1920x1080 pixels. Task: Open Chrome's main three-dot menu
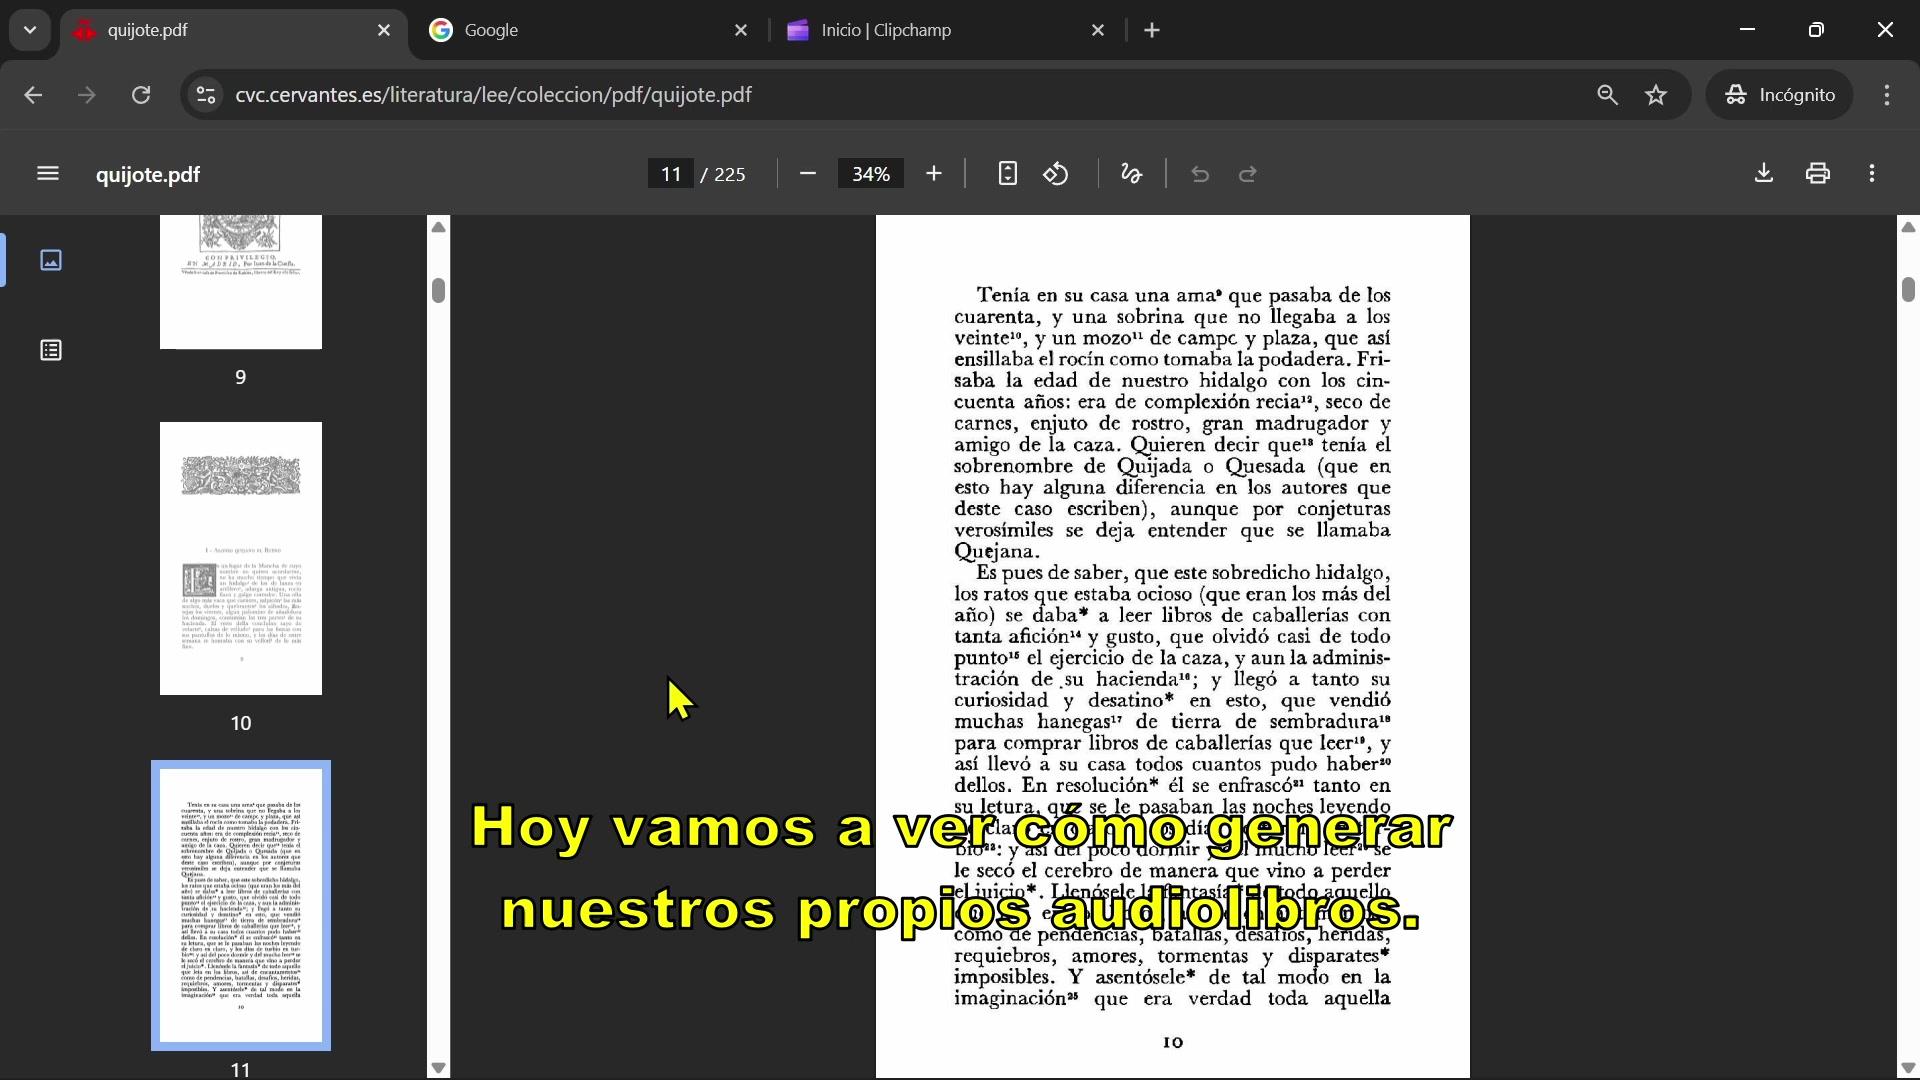[1886, 95]
